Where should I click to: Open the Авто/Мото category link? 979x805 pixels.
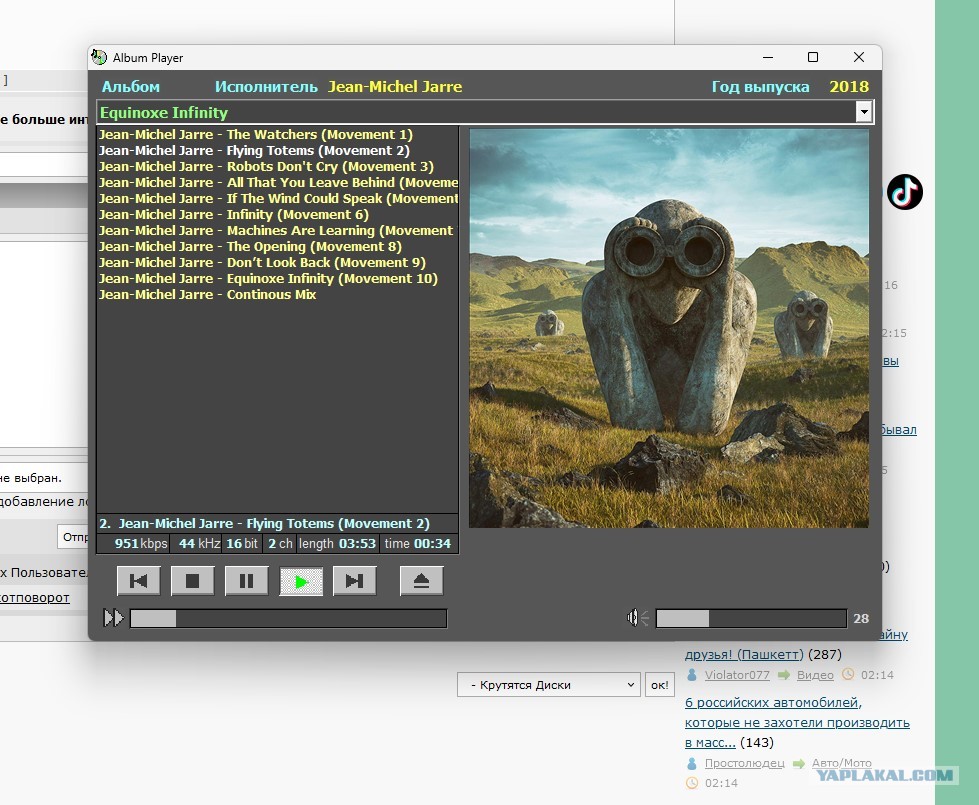pos(842,763)
